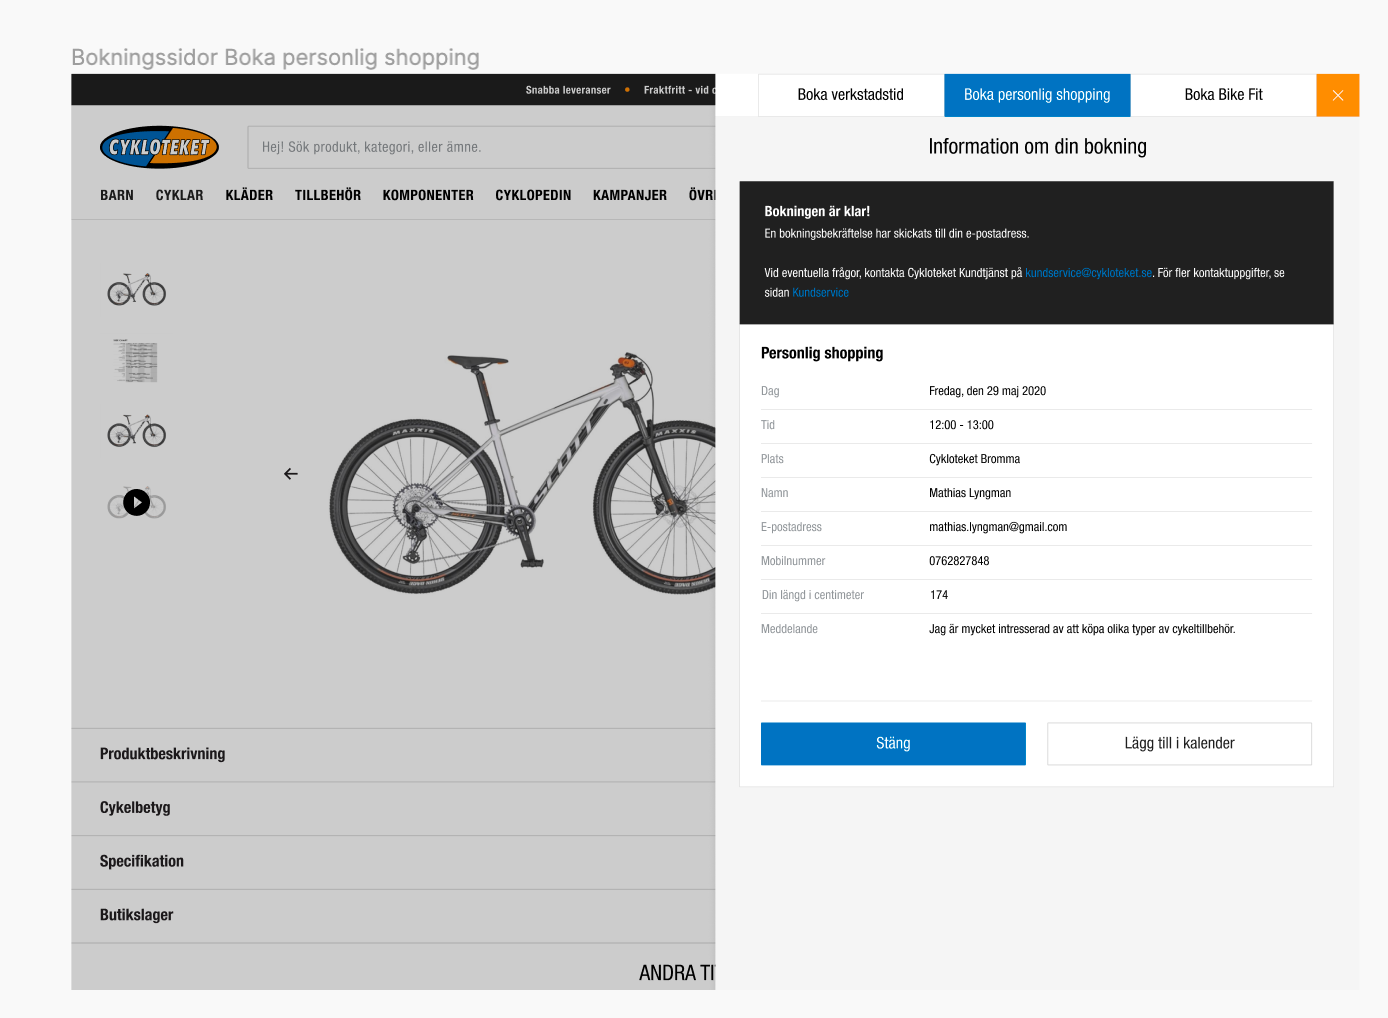Expand the Produktbeskrivning section

point(393,755)
